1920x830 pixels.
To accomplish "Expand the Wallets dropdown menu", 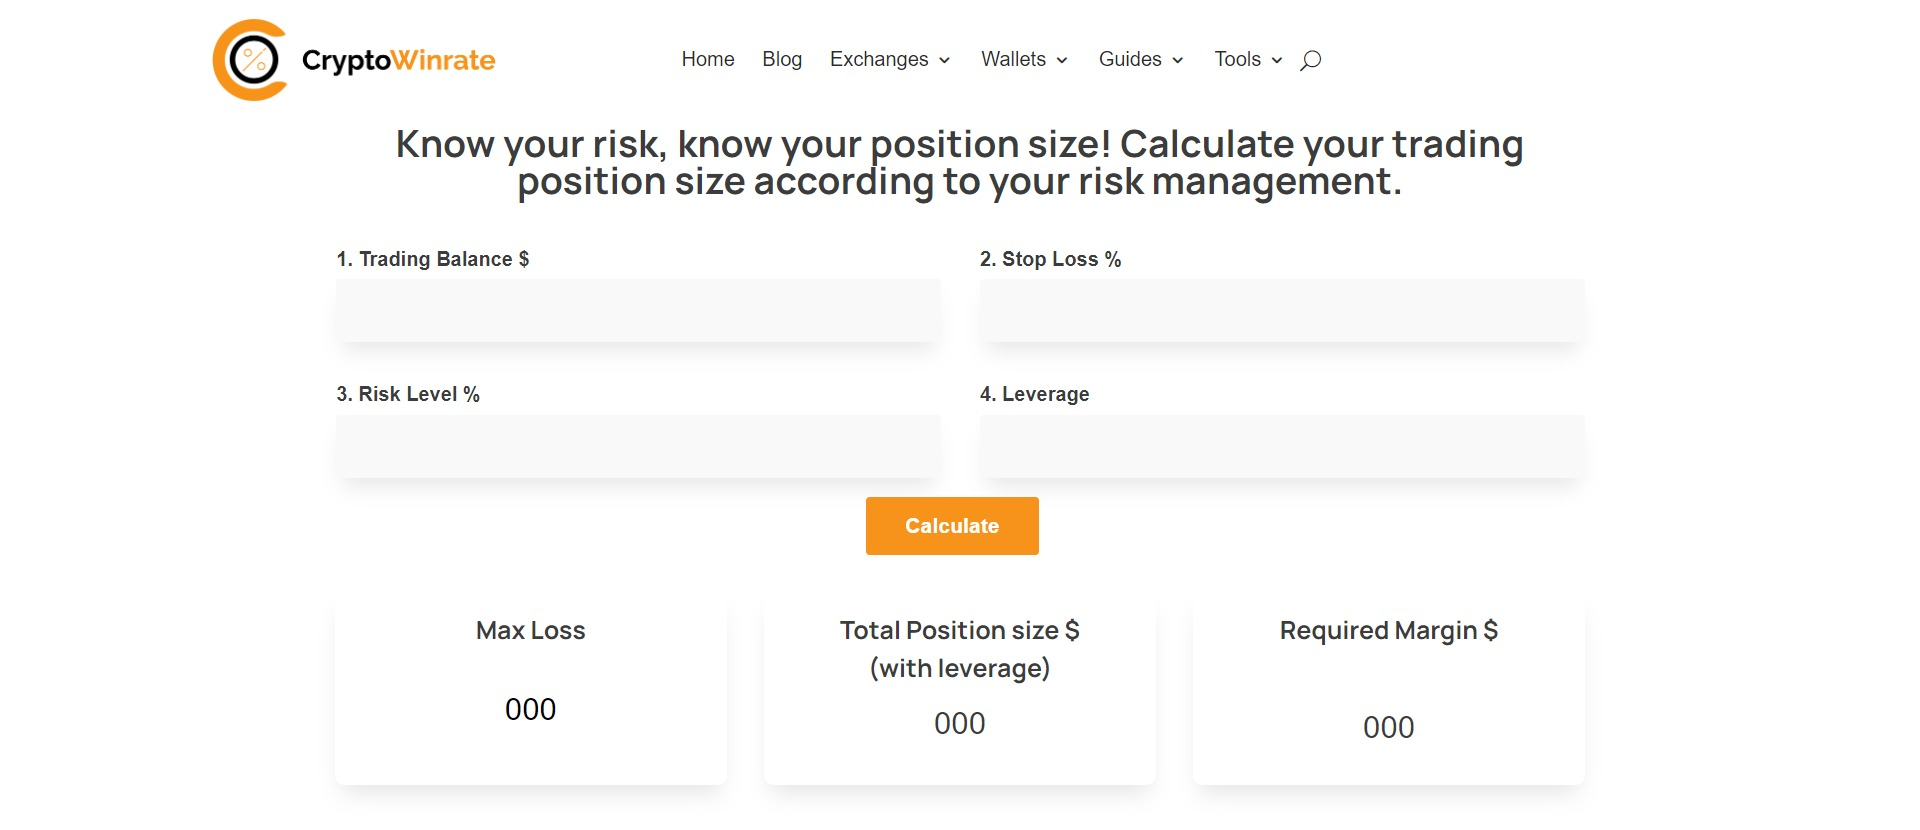I will pyautogui.click(x=1024, y=59).
